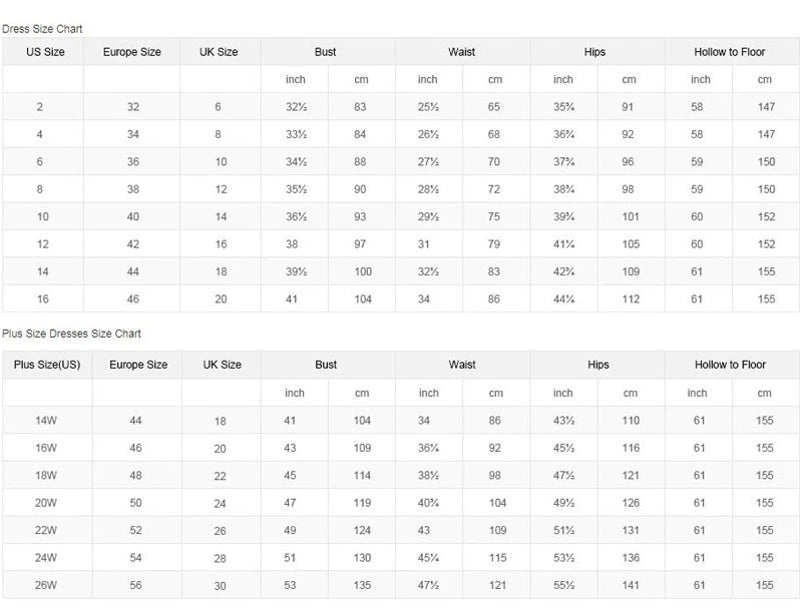Viewport: 800px width, 614px height.
Task: Click hips value 55½ for 26W
Action: pos(564,585)
